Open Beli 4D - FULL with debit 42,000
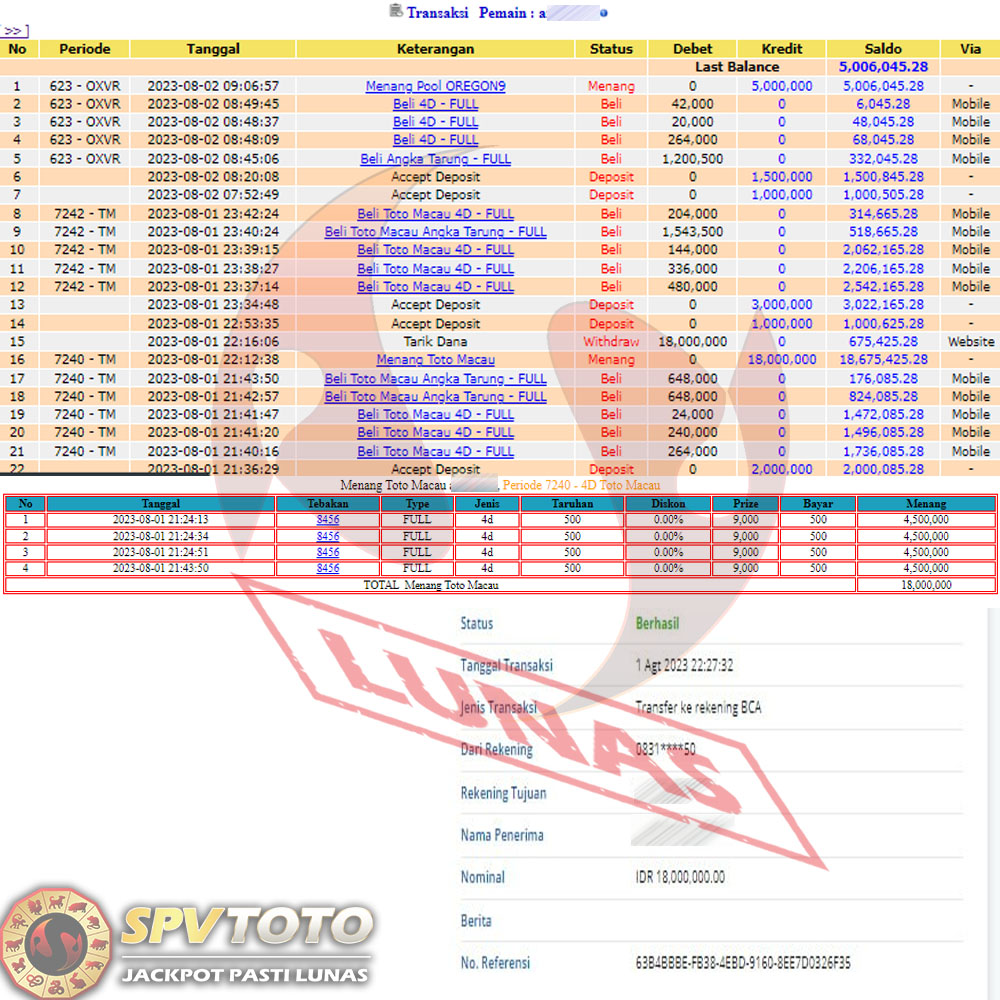 (x=435, y=104)
